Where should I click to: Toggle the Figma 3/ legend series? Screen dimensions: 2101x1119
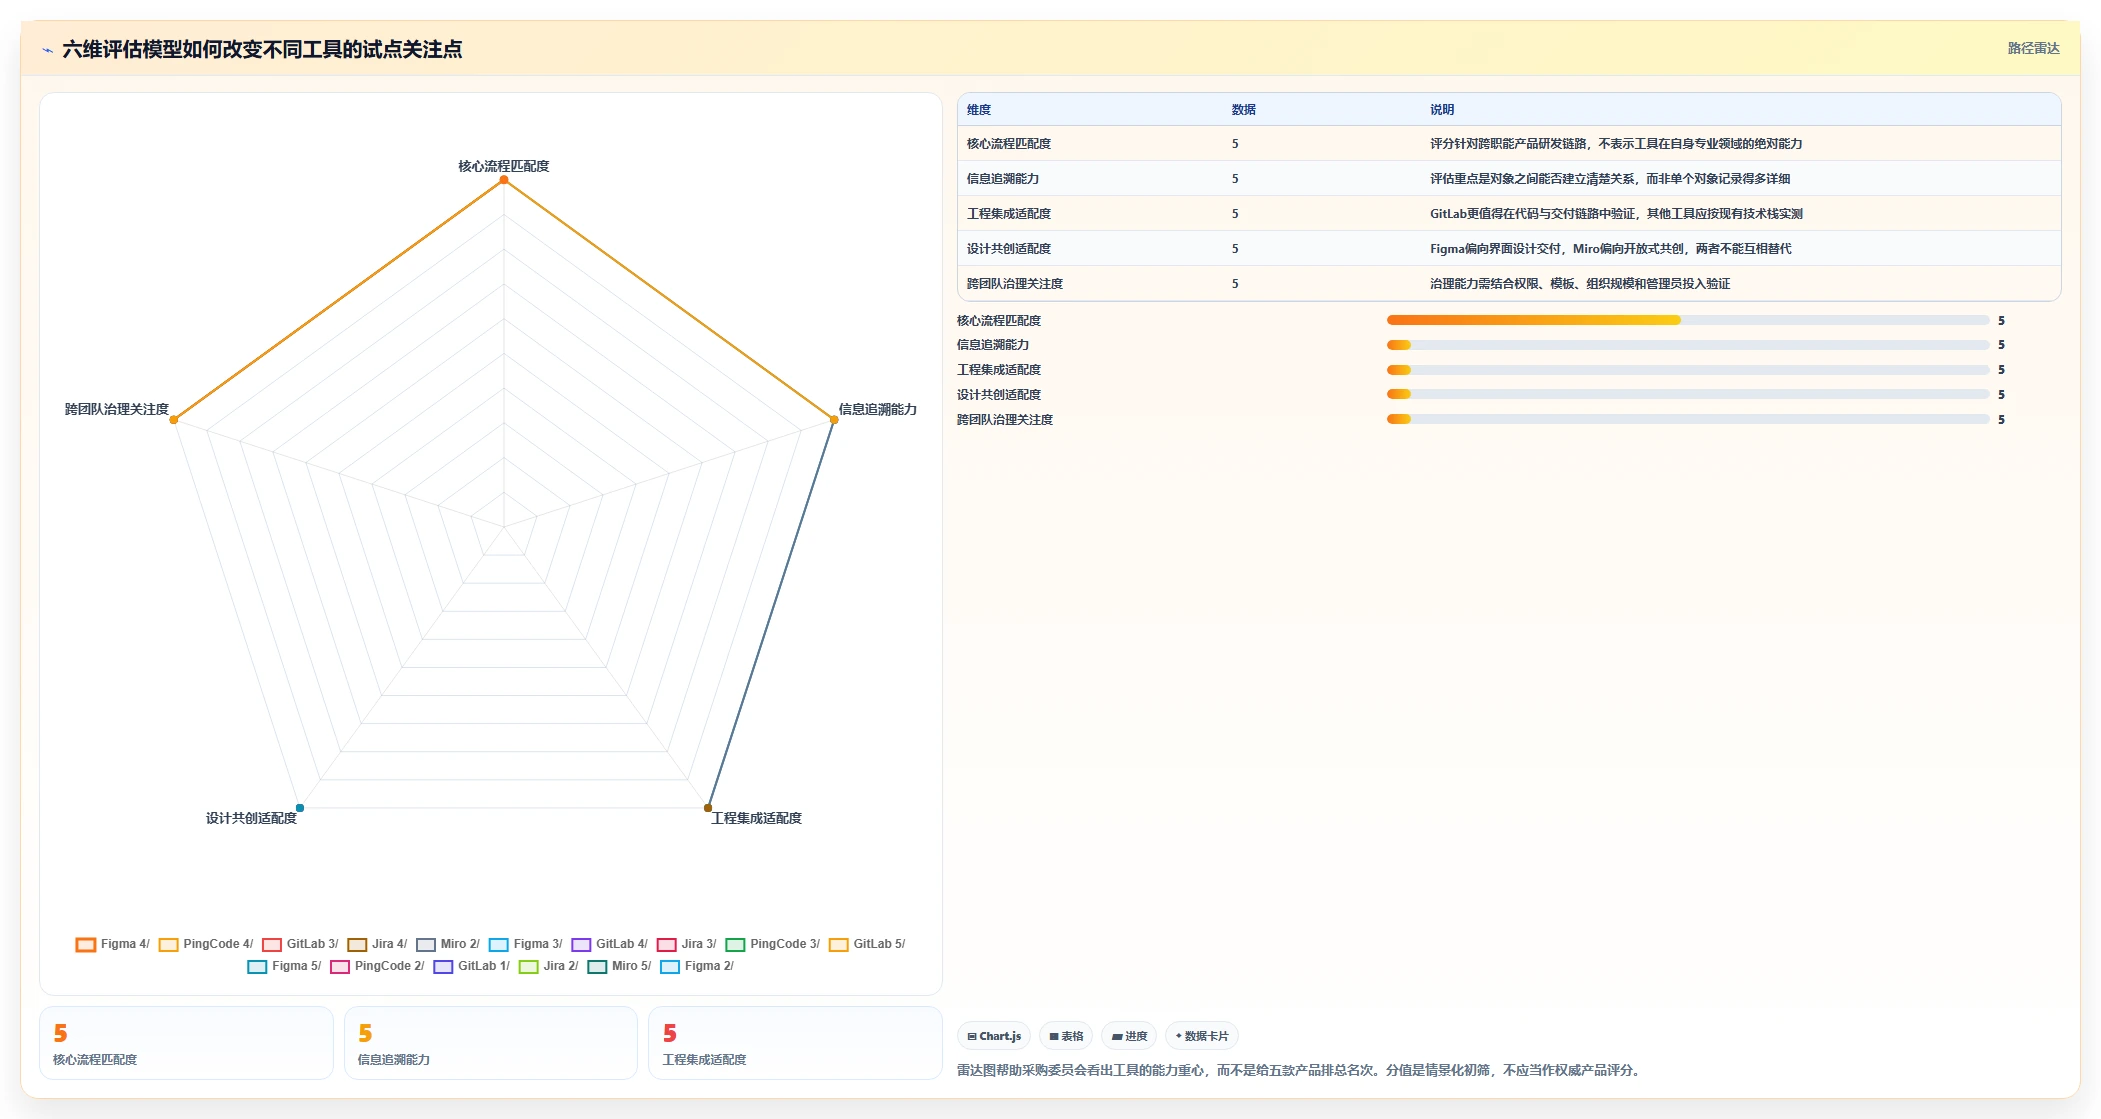[526, 944]
